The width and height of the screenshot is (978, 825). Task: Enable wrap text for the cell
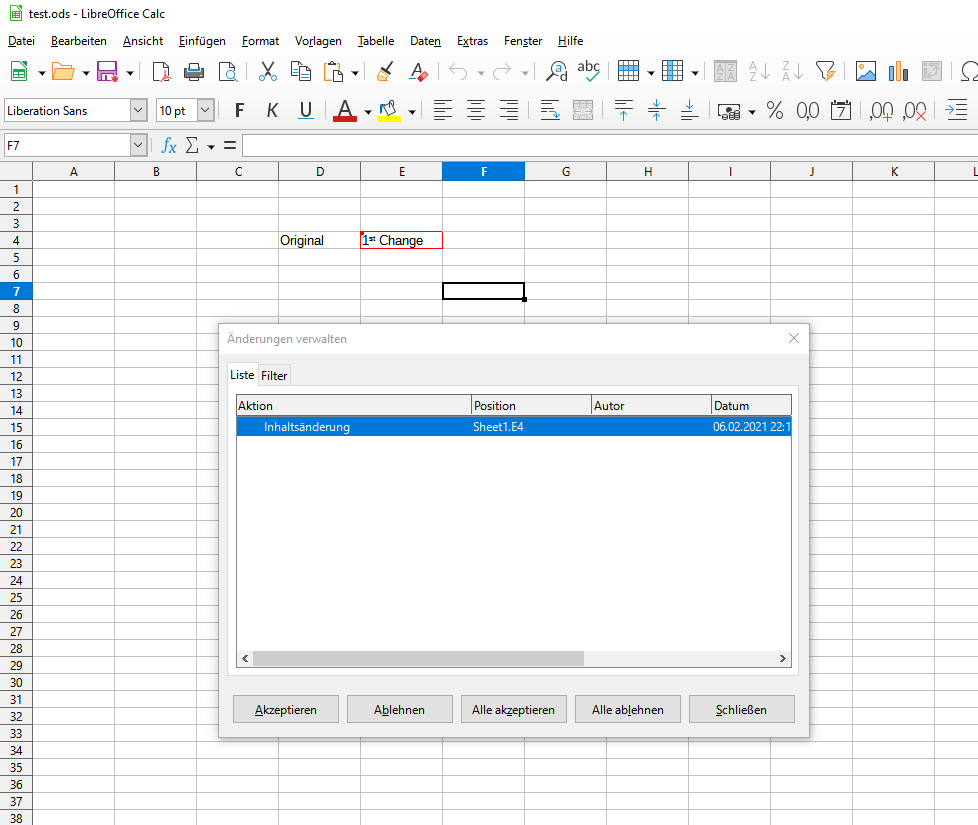550,110
